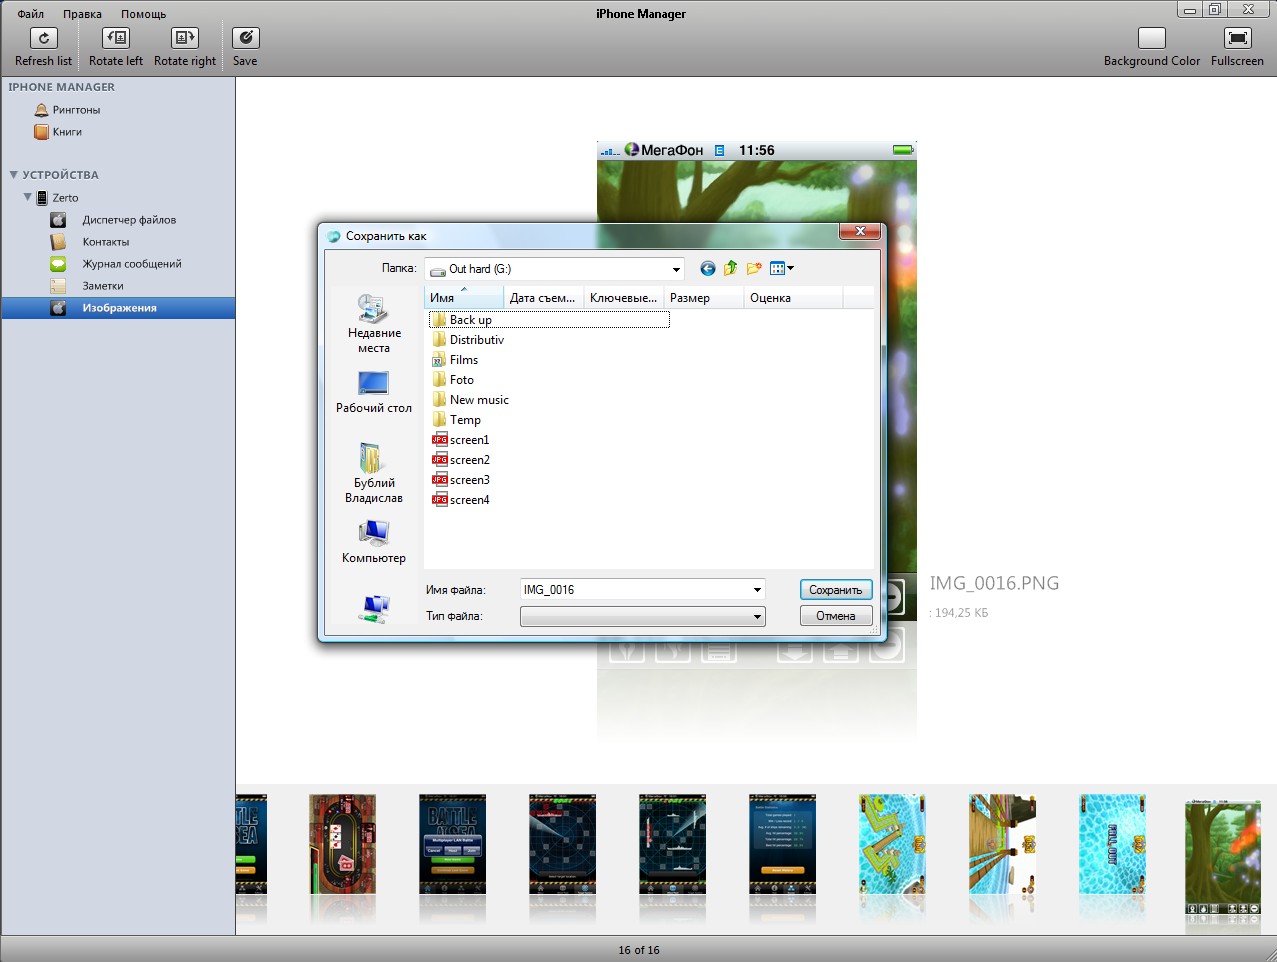Screen dimensions: 1277x962
Task: Enter Fullscreen view mode
Action: 1237,38
